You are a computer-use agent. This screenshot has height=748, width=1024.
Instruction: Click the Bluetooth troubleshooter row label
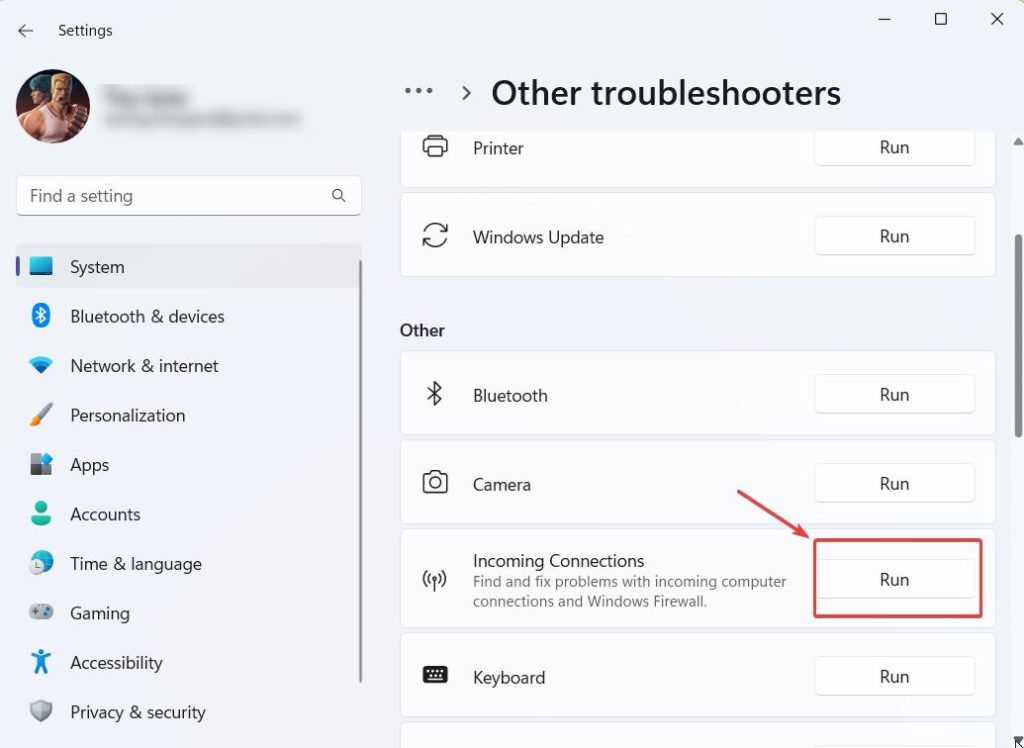coord(510,395)
